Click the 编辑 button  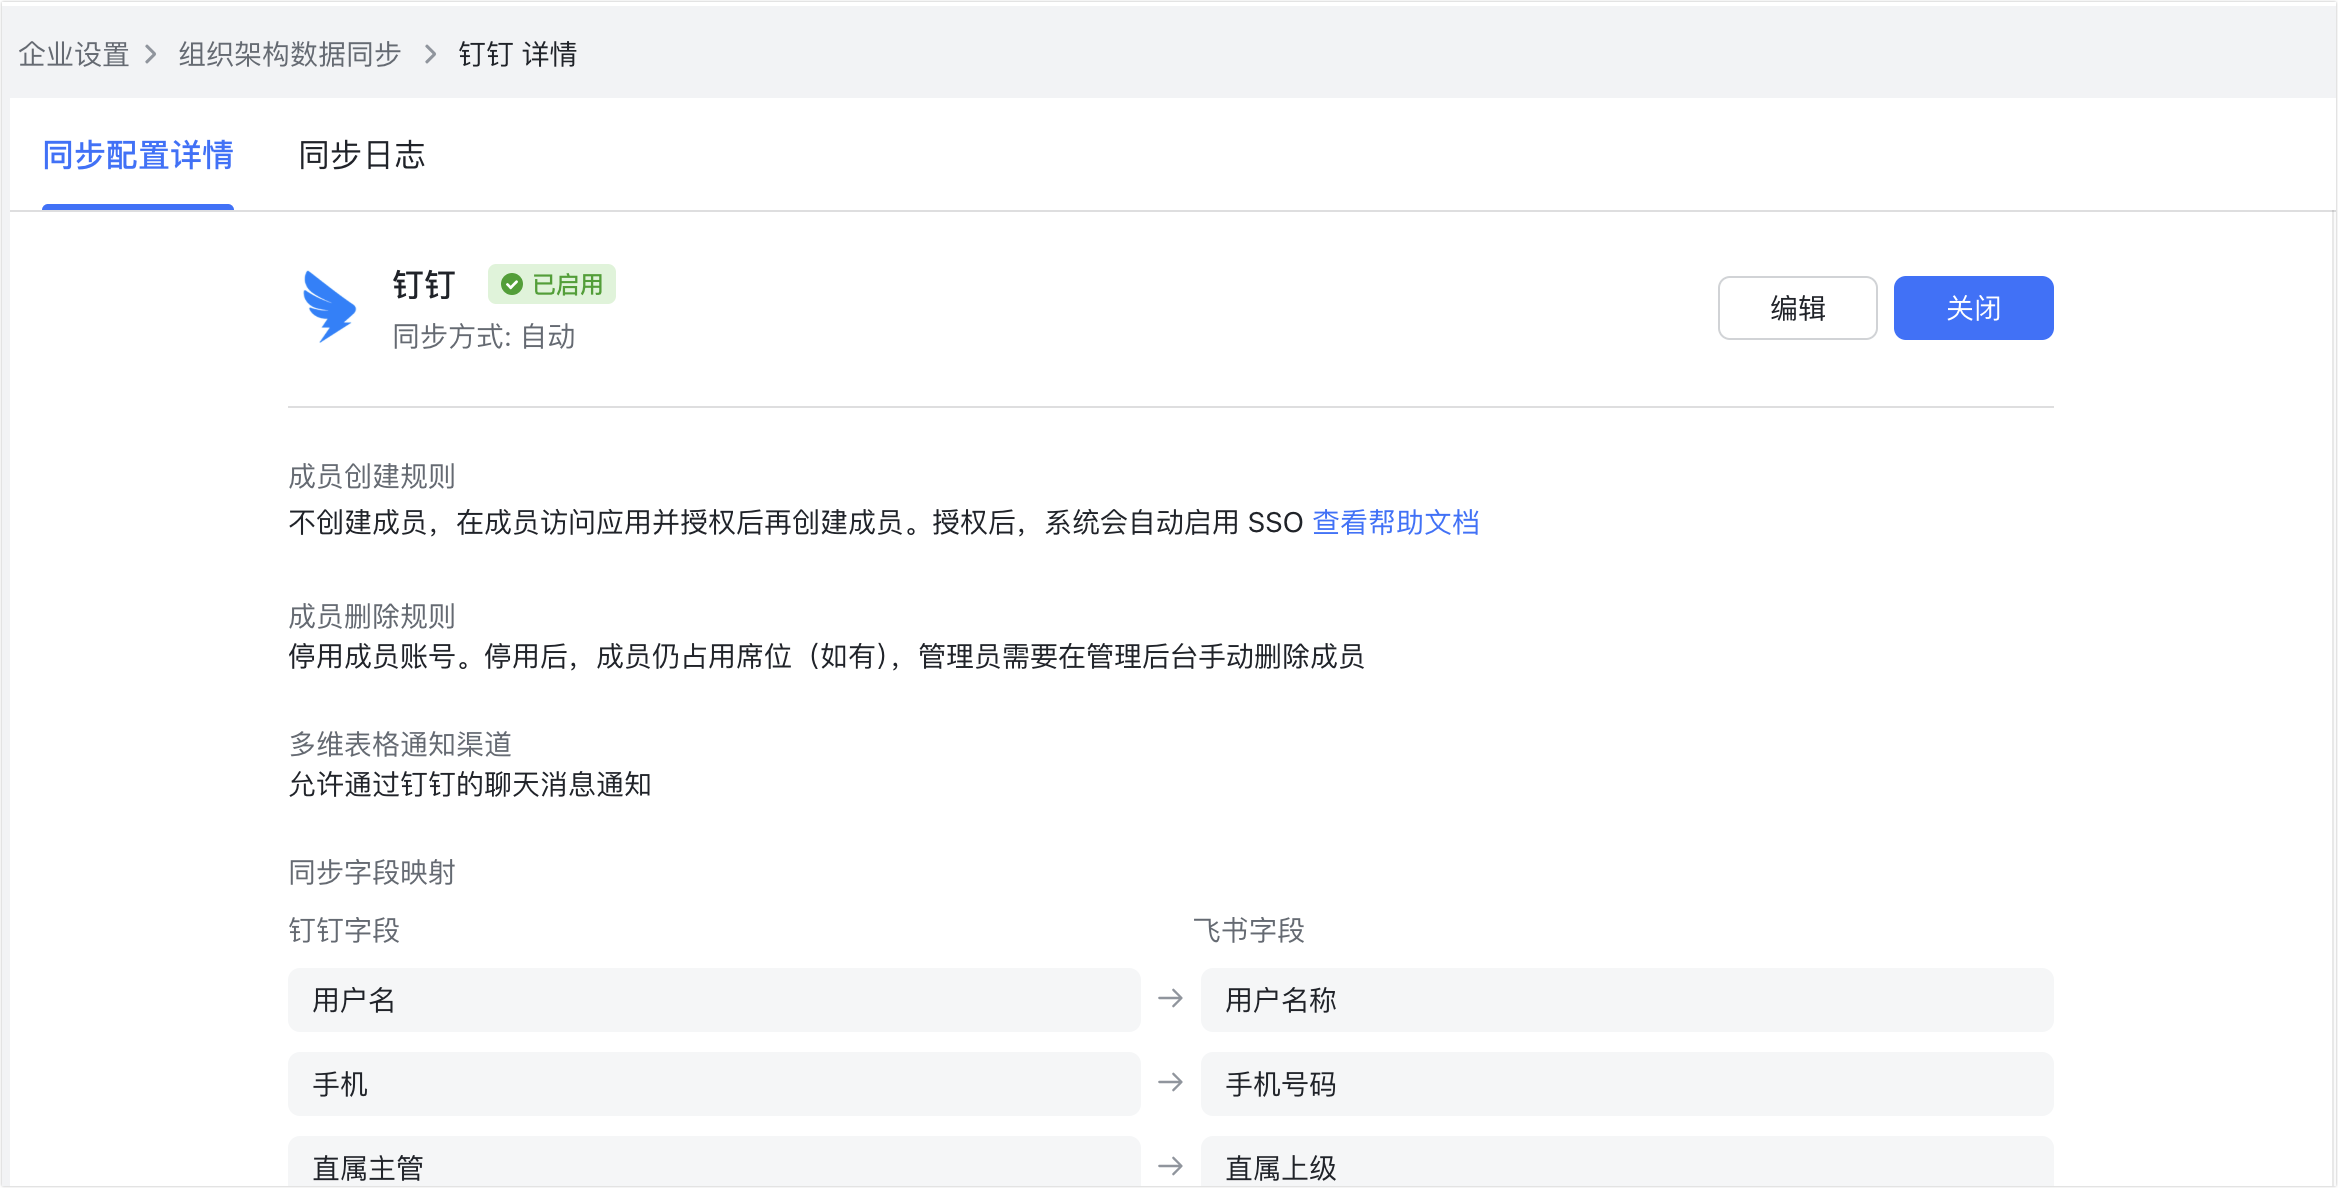1797,308
